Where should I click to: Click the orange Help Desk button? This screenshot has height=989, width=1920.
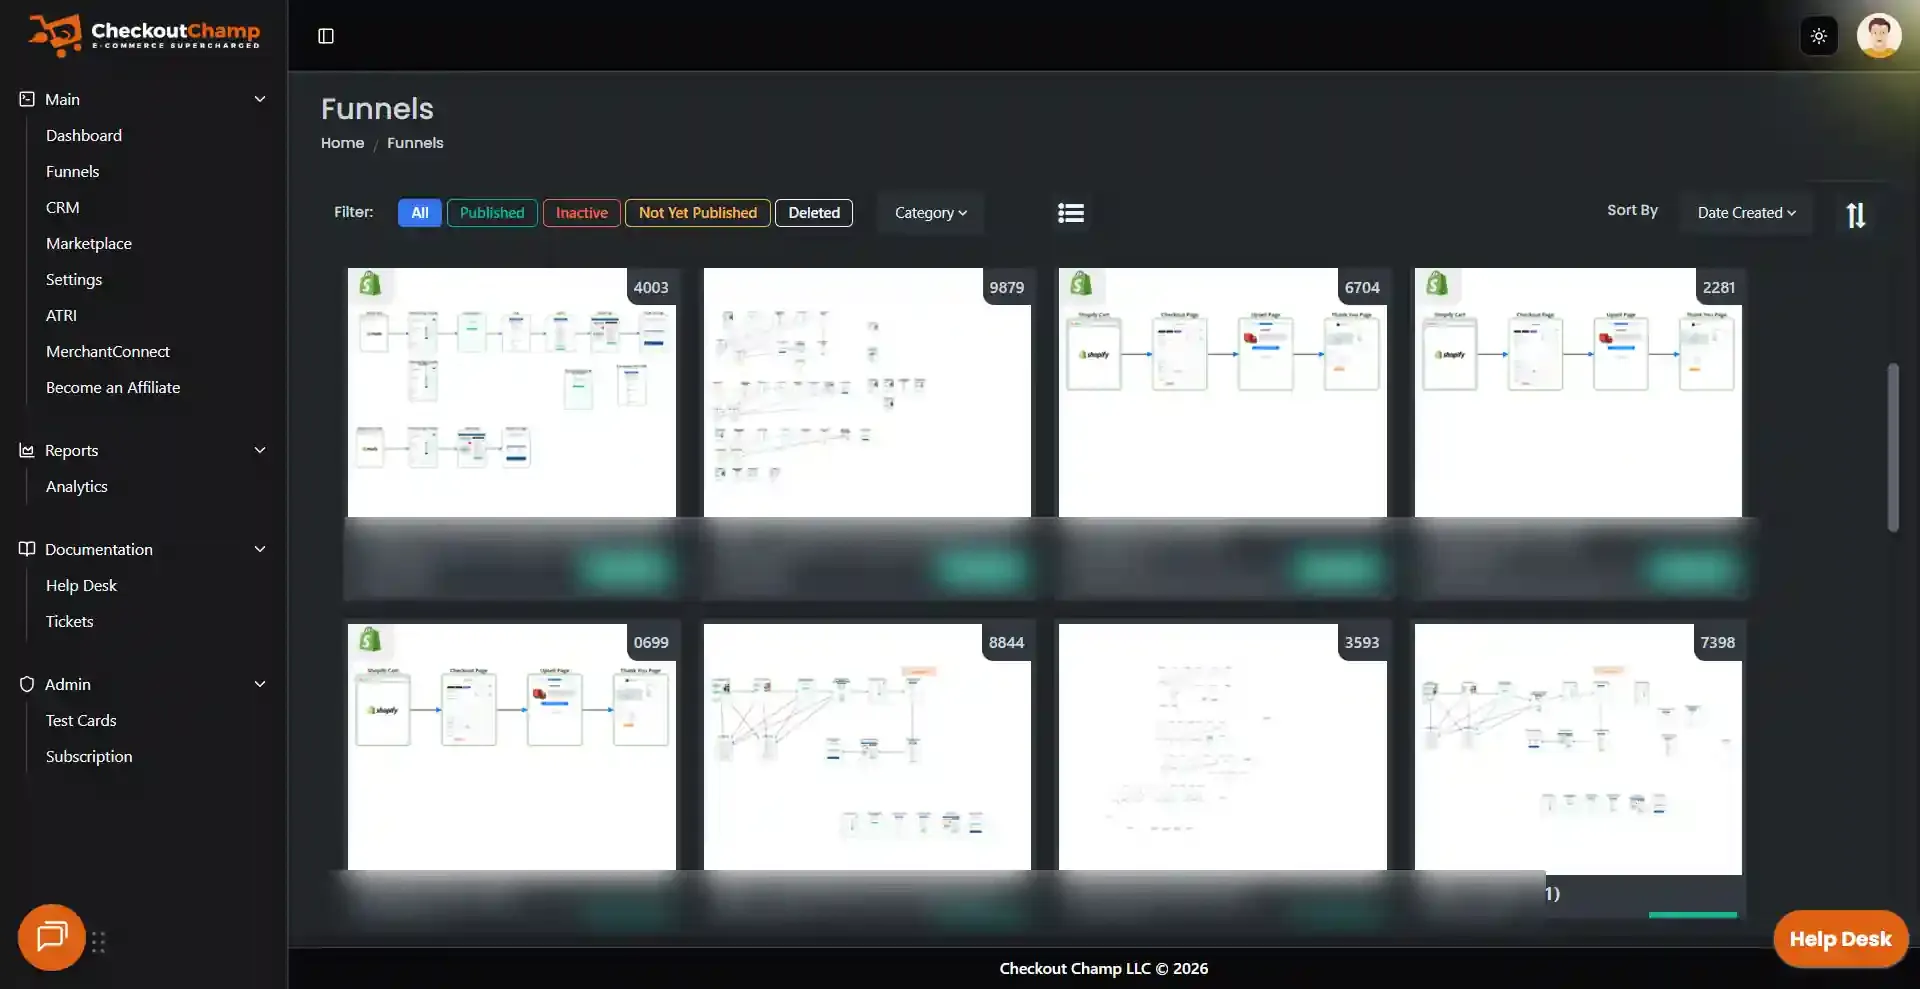pos(1840,939)
